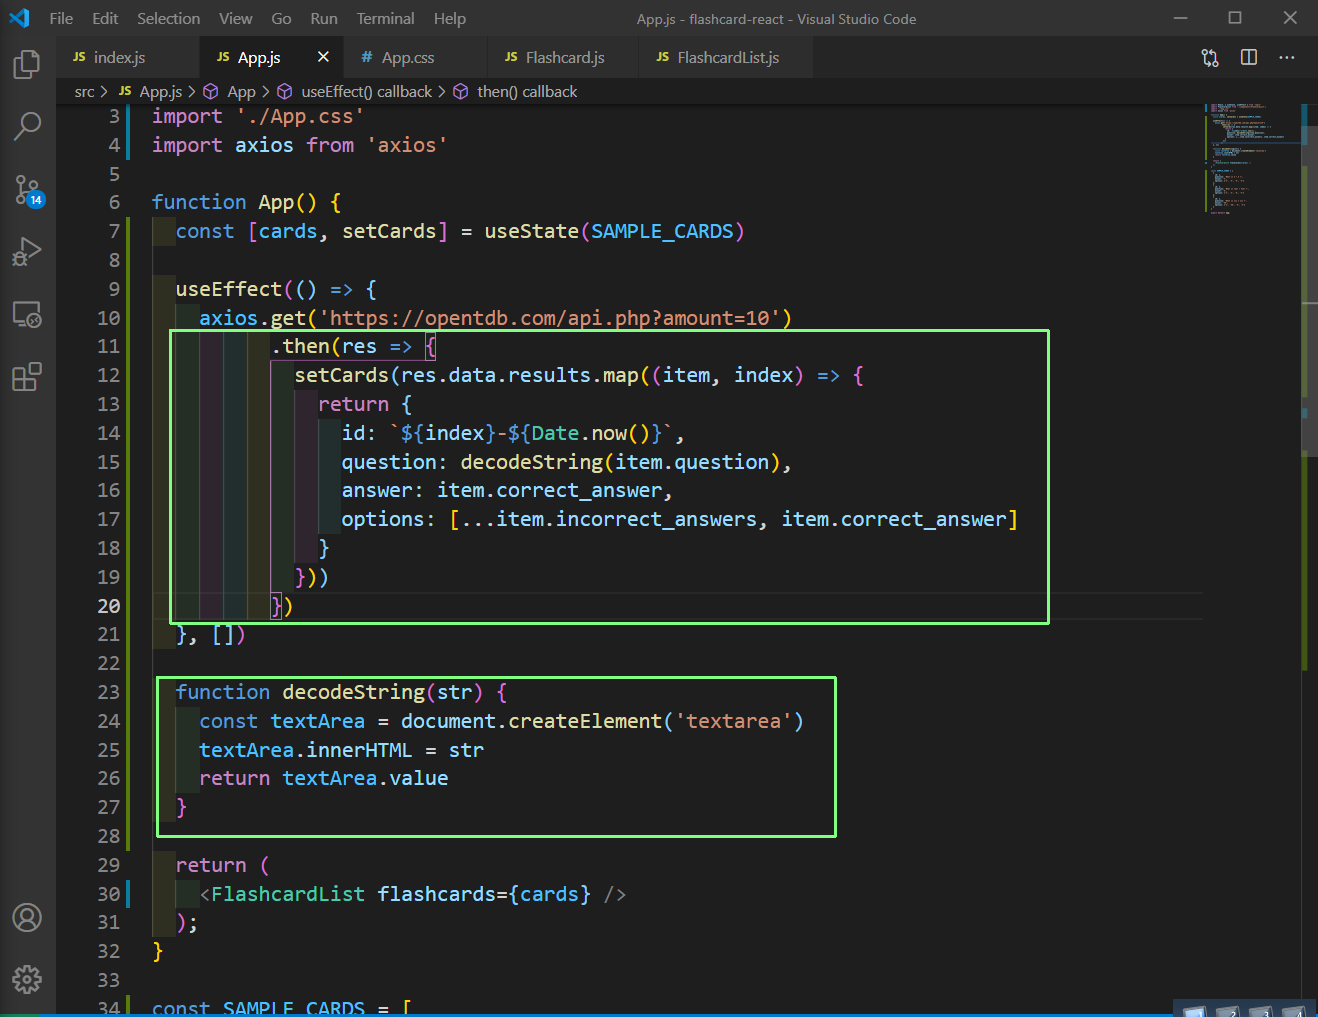
Task: Click 'axios' import string on line 4
Action: tap(407, 145)
